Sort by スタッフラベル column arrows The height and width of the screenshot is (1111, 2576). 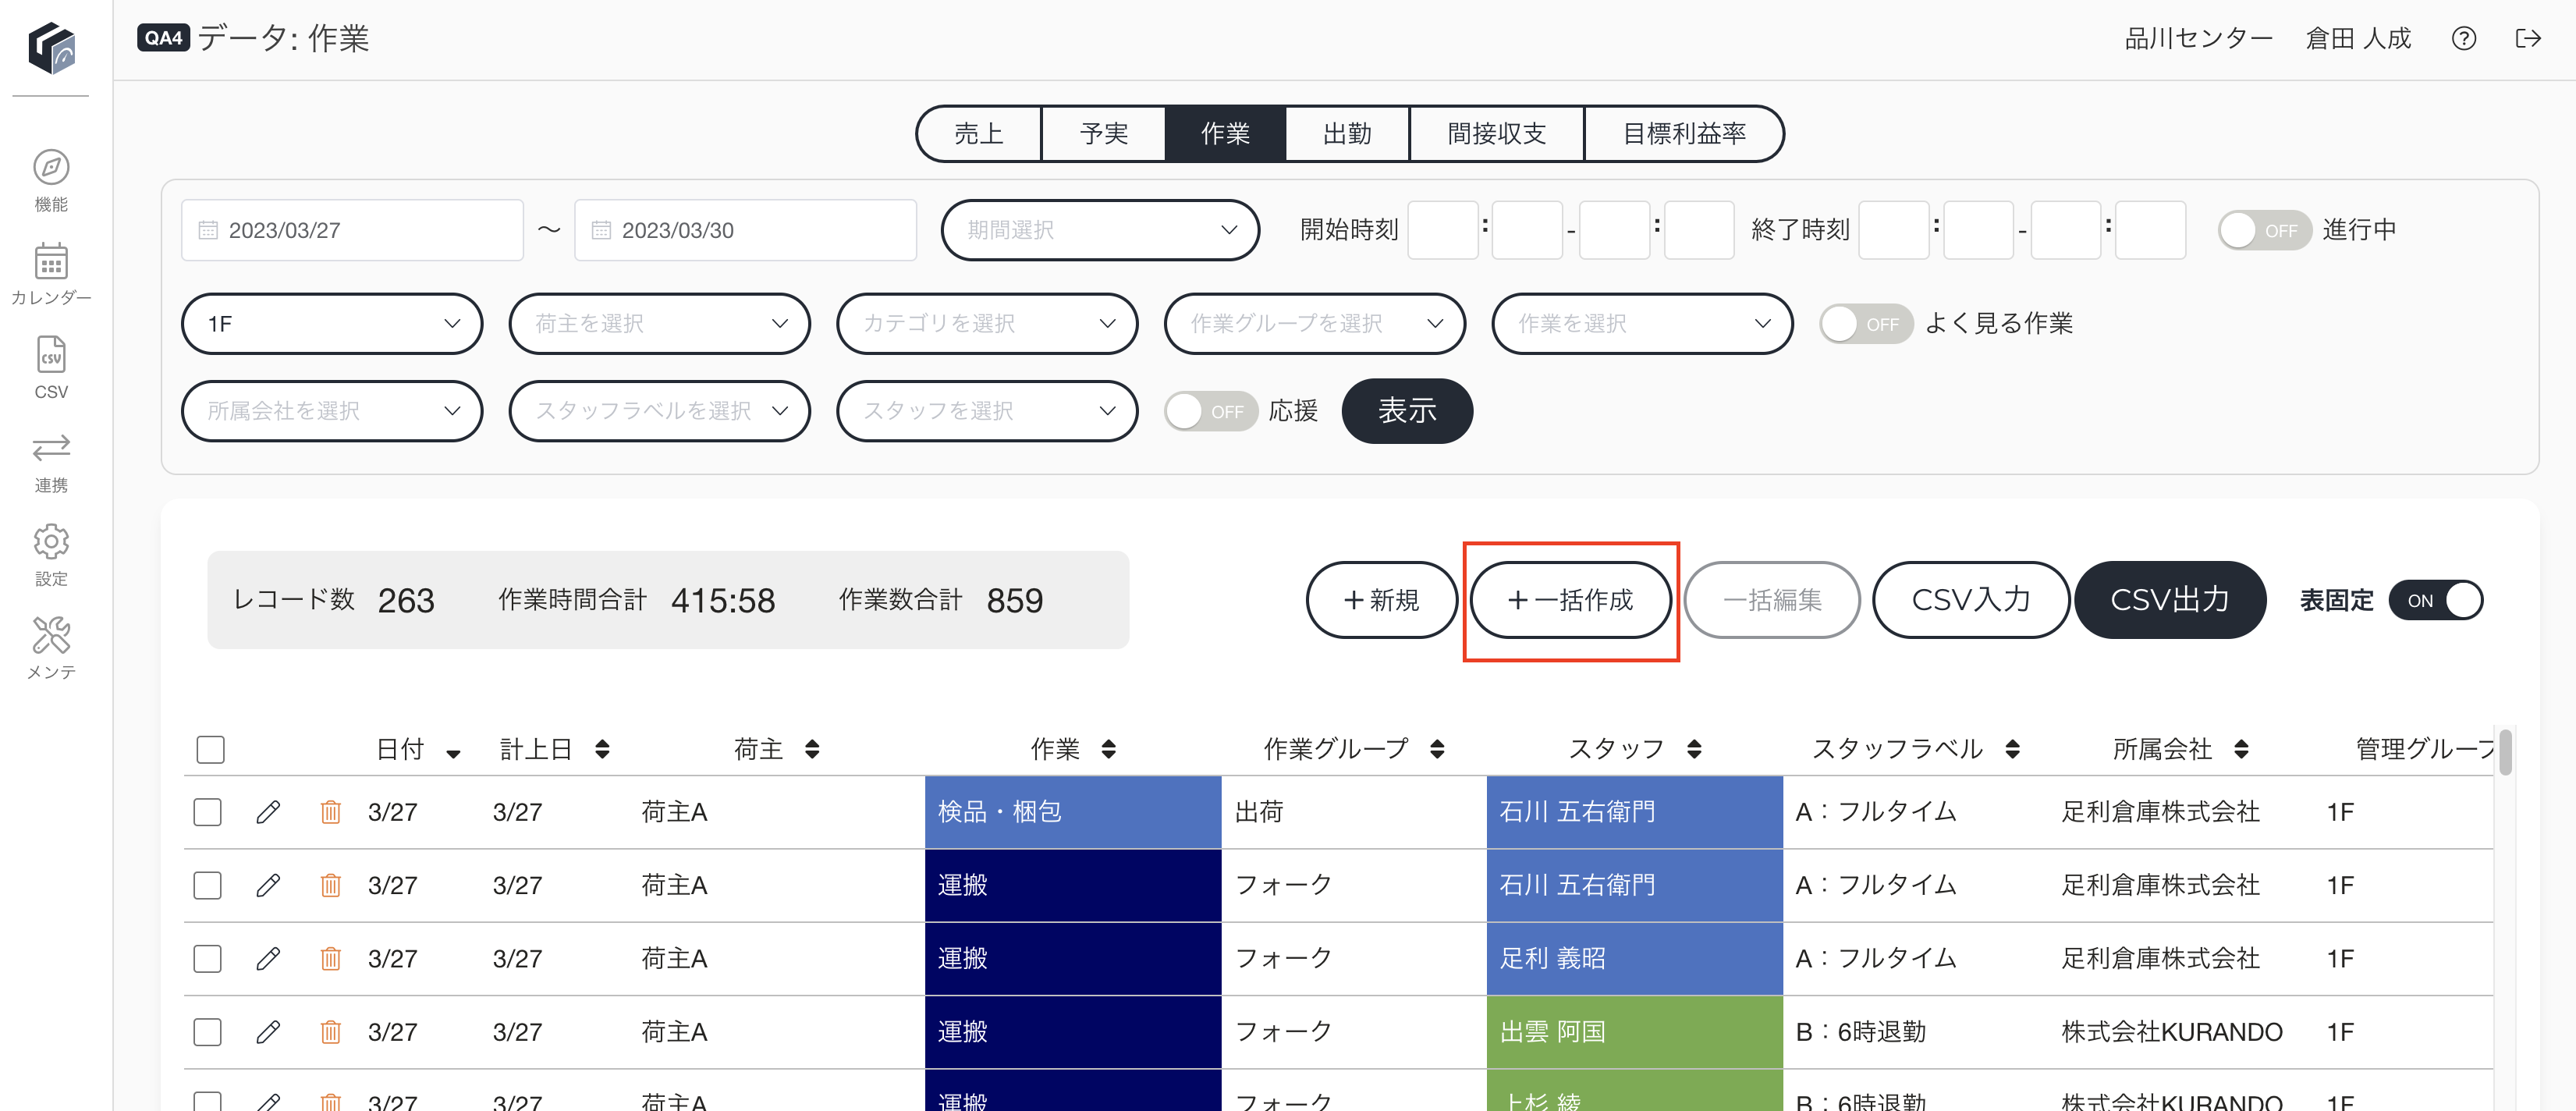(2012, 749)
